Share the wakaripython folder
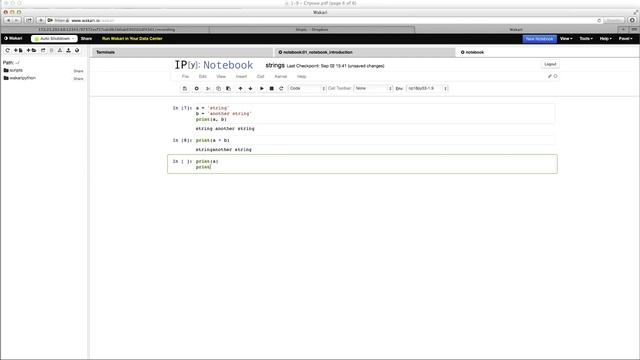Viewport: 640px width, 360px height. point(78,78)
